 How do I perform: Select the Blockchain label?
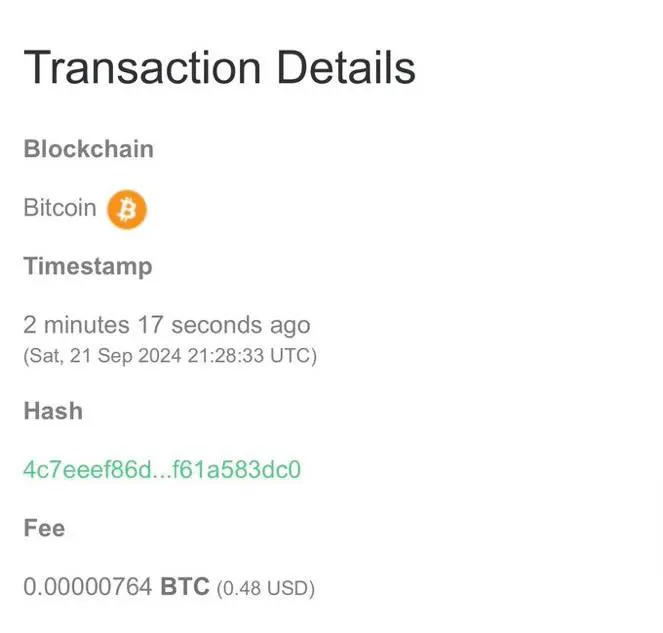click(88, 149)
